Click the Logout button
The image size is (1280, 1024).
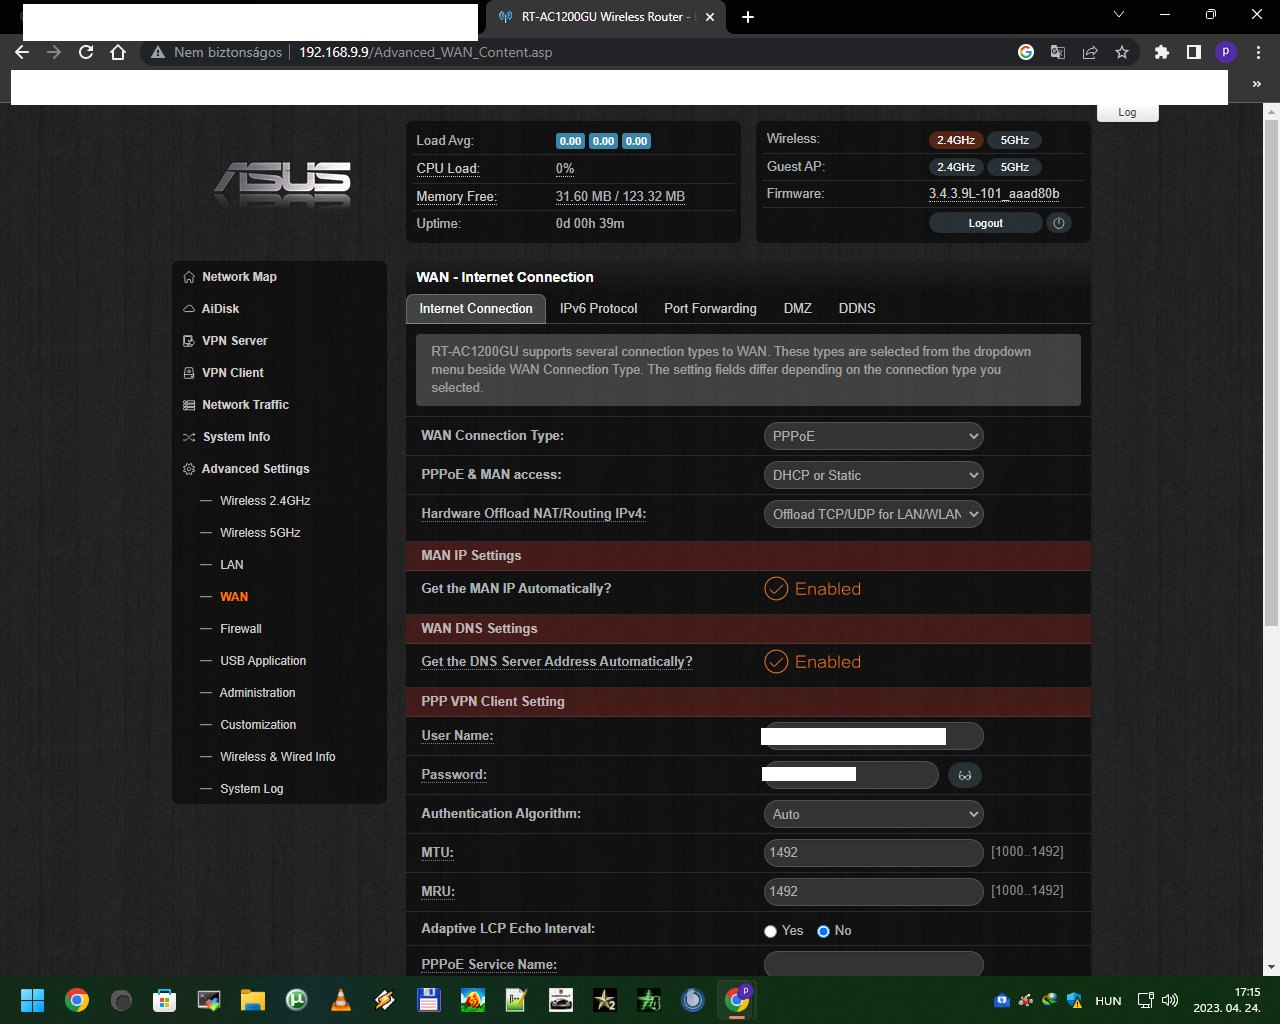pos(986,223)
